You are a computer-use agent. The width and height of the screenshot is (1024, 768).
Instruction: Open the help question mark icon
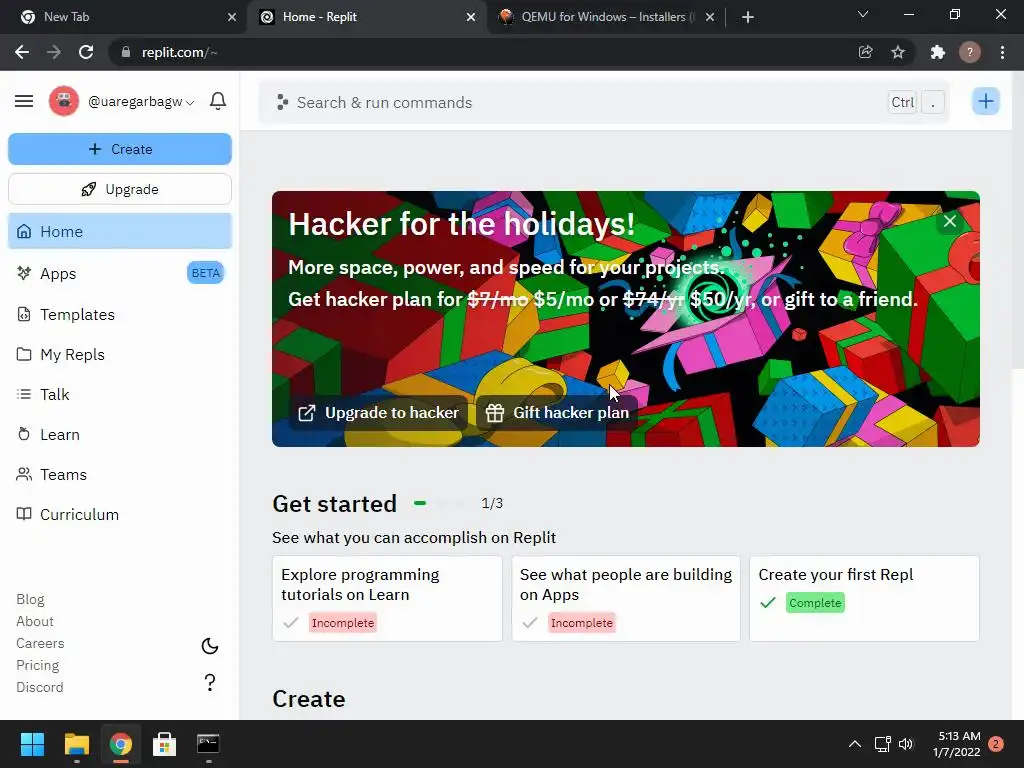pyautogui.click(x=210, y=682)
